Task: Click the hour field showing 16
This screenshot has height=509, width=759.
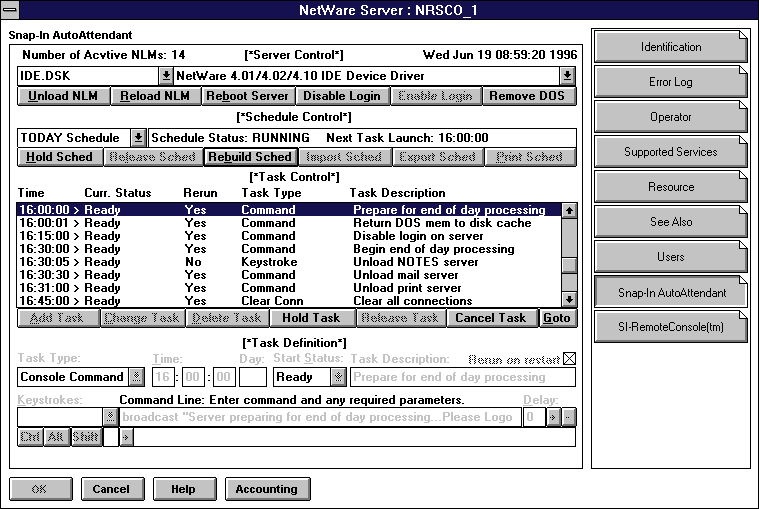Action: click(163, 377)
